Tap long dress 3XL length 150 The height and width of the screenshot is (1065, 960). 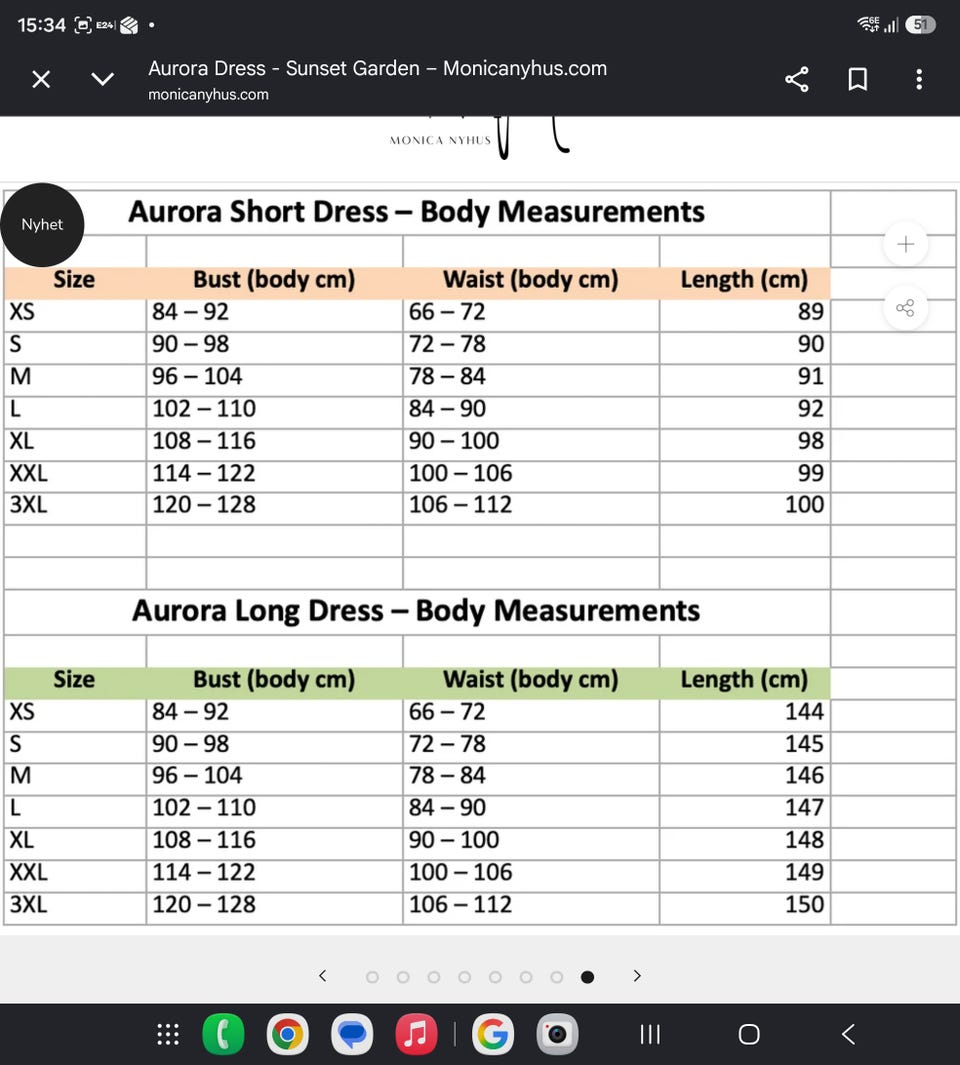[x=804, y=905]
